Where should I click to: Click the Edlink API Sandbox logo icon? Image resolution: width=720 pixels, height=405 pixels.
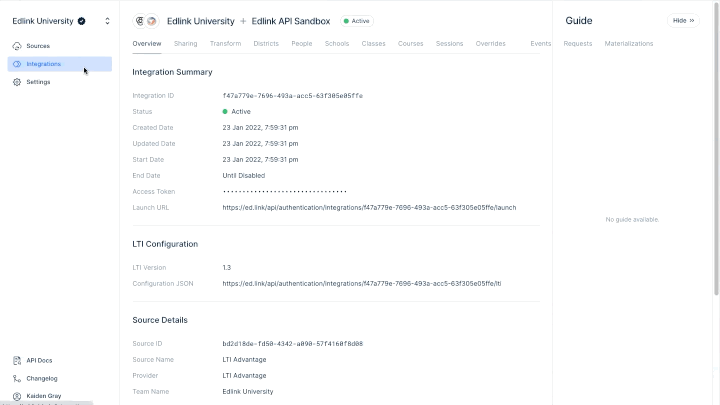(x=152, y=21)
